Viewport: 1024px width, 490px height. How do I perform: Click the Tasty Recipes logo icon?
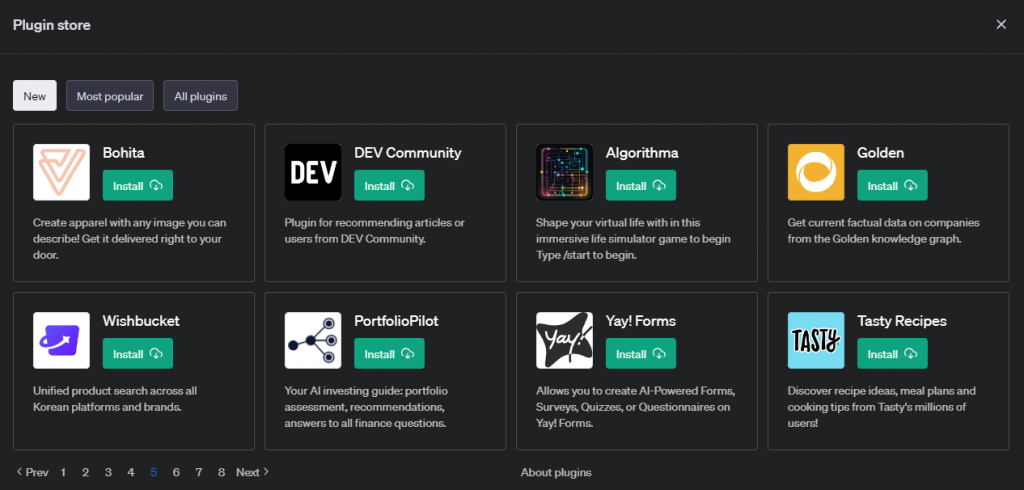pos(816,340)
